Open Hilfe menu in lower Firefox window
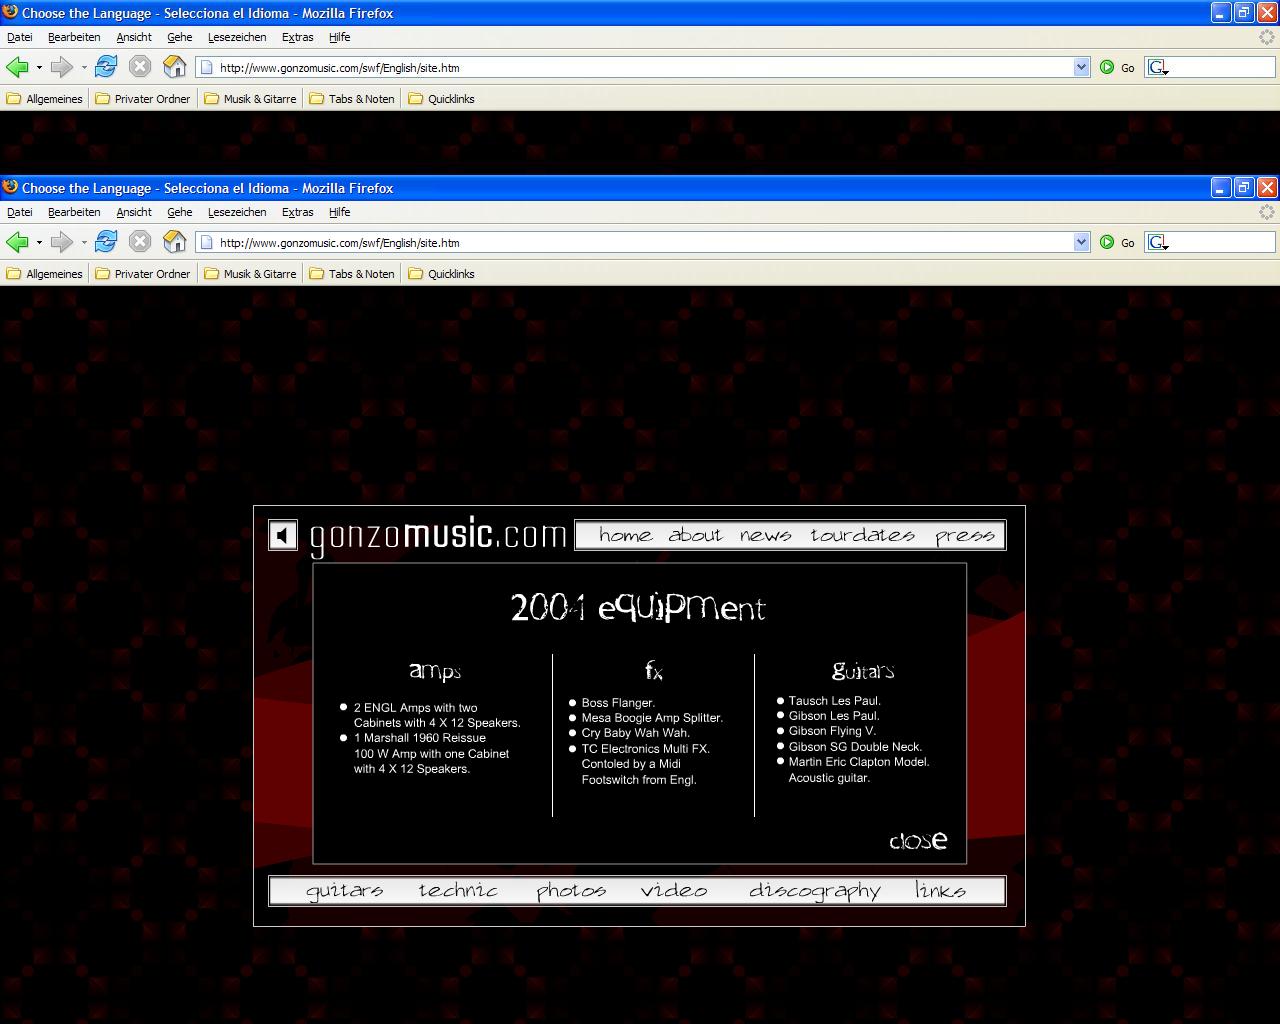 coord(340,212)
